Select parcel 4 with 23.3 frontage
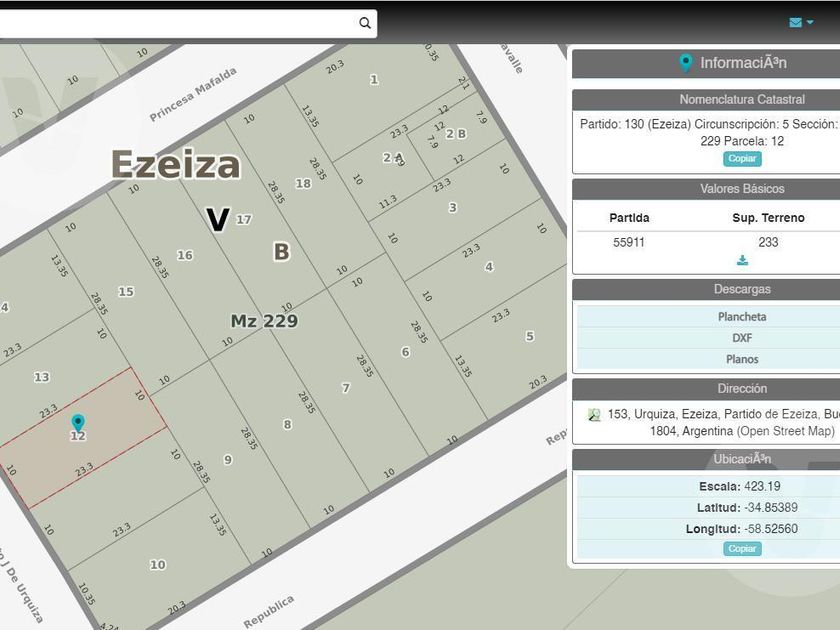The width and height of the screenshot is (840, 630). coord(489,267)
